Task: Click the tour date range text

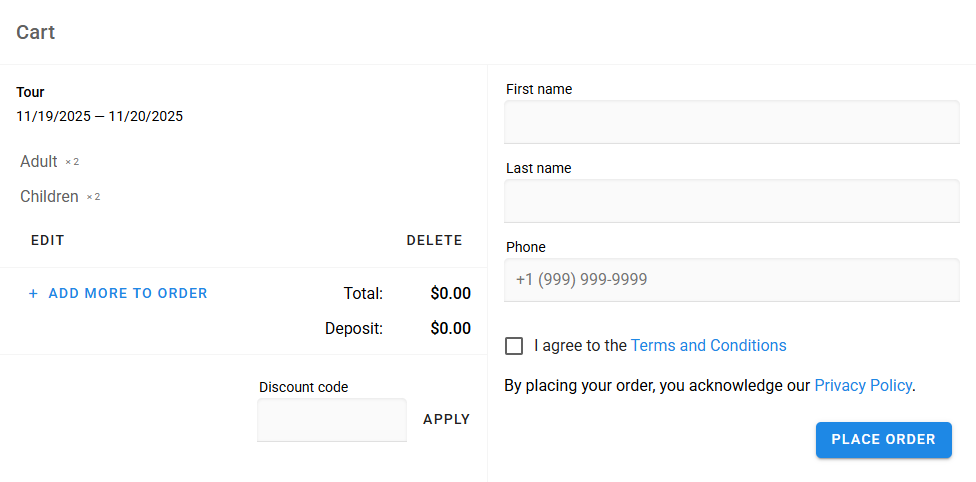Action: coord(99,116)
